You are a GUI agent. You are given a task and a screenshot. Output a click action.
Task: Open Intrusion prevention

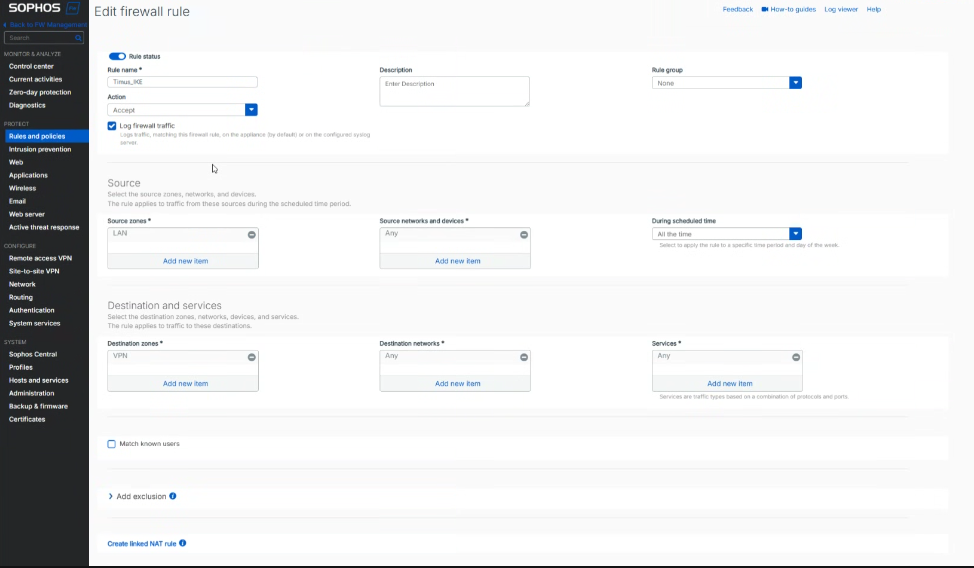click(40, 149)
